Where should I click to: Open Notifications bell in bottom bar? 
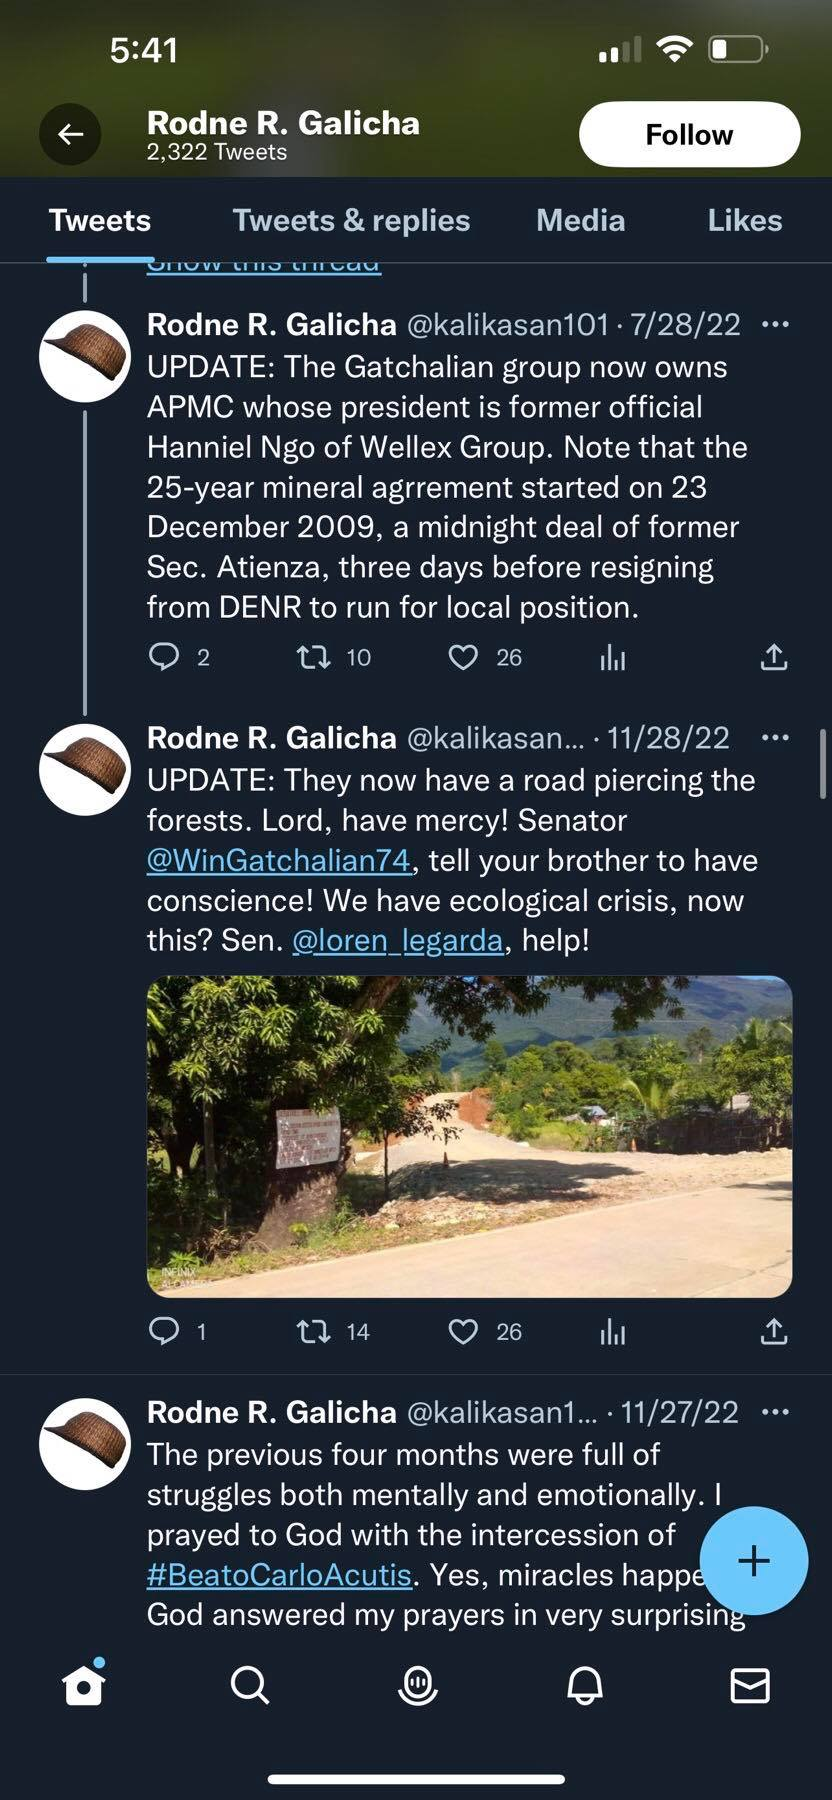point(585,1685)
